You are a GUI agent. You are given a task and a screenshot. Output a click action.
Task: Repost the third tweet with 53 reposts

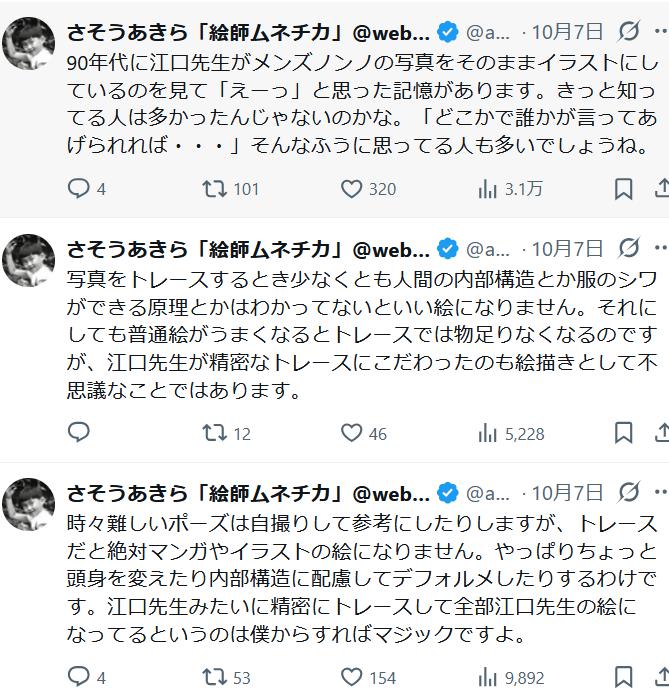point(214,677)
